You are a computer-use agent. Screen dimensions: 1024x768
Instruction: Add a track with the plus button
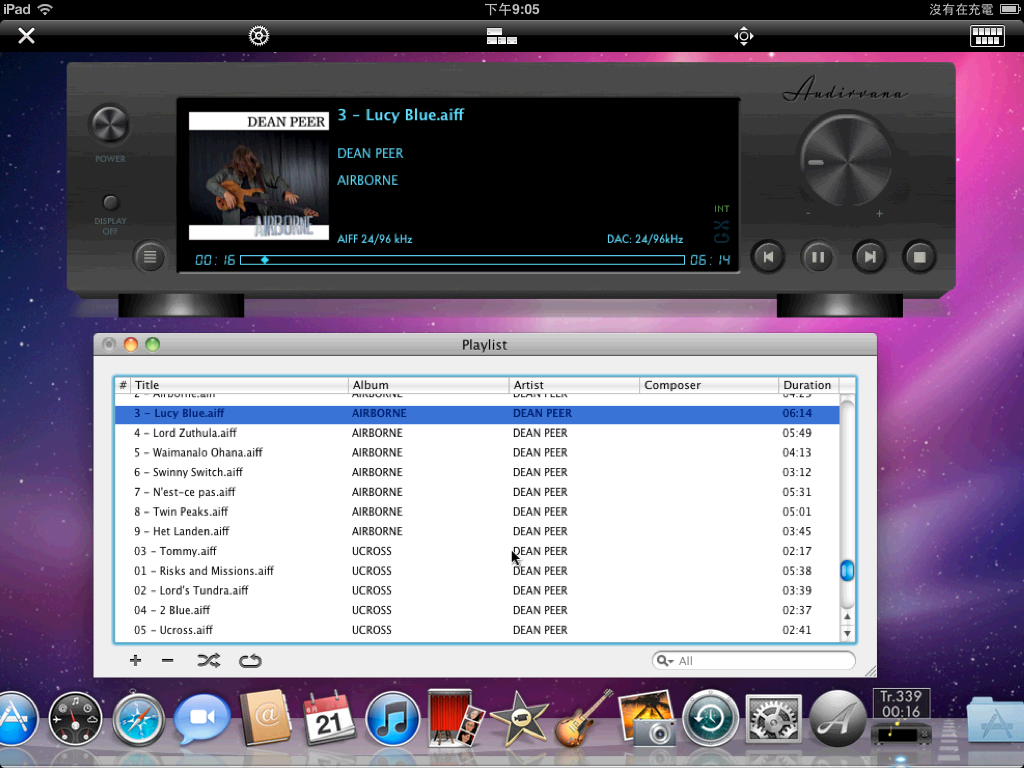[x=135, y=660]
